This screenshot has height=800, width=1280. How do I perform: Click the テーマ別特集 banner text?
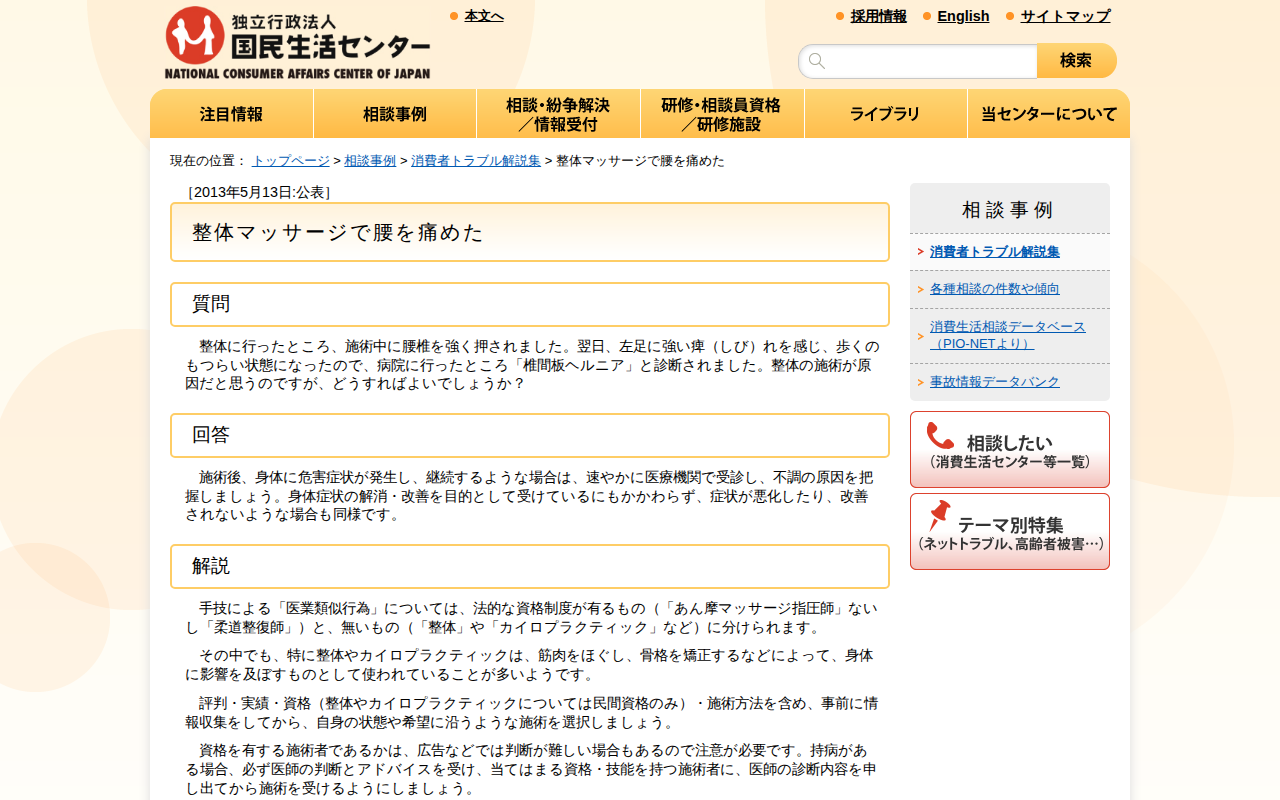tap(1010, 532)
